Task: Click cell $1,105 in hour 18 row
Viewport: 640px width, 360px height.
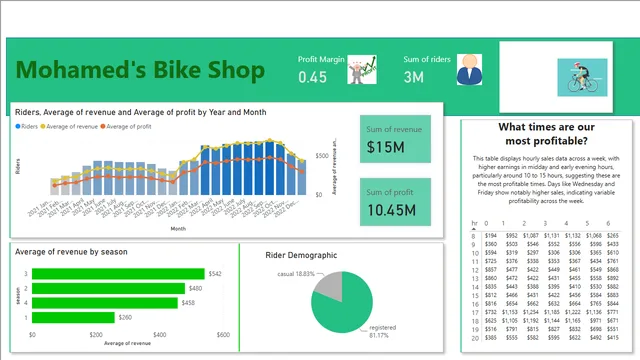Action: [x=510, y=320]
